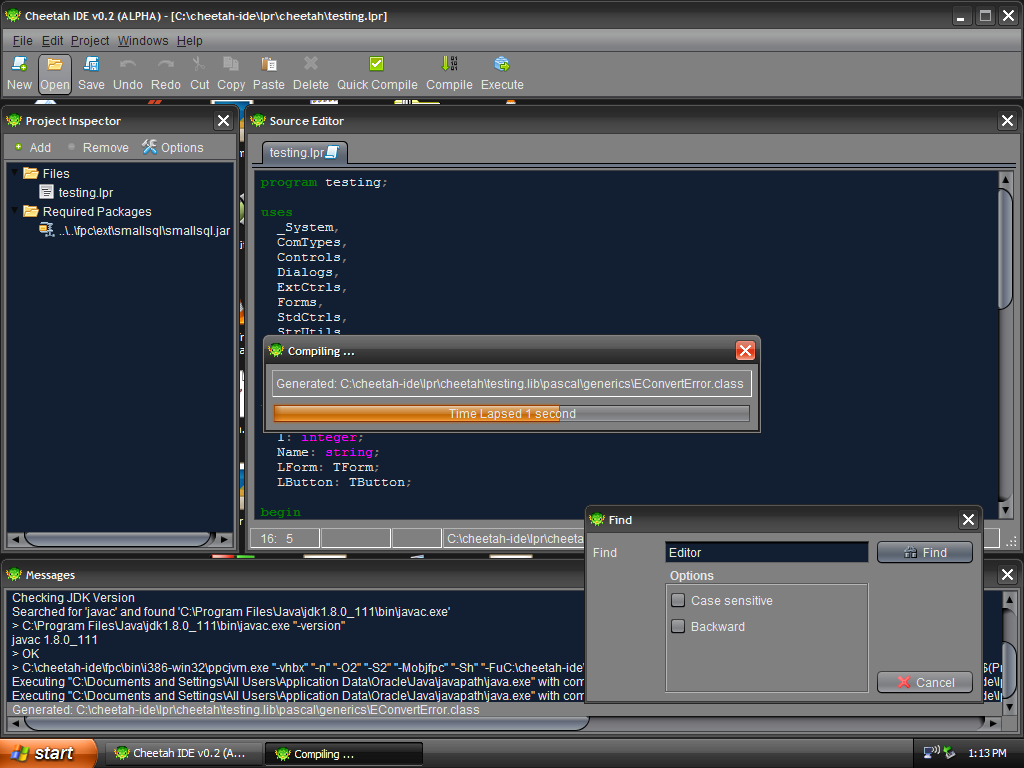Click the Find text input field

tap(766, 552)
